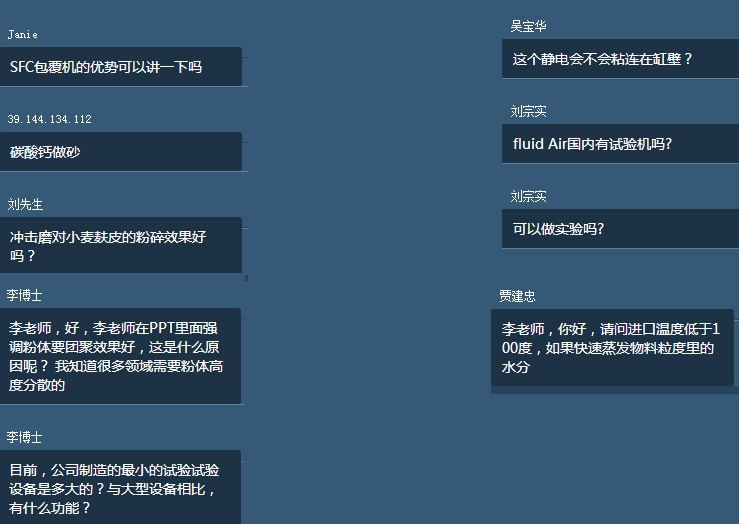Select the fluid Air国内有试验机吗 message
This screenshot has height=524, width=739.
[x=618, y=144]
